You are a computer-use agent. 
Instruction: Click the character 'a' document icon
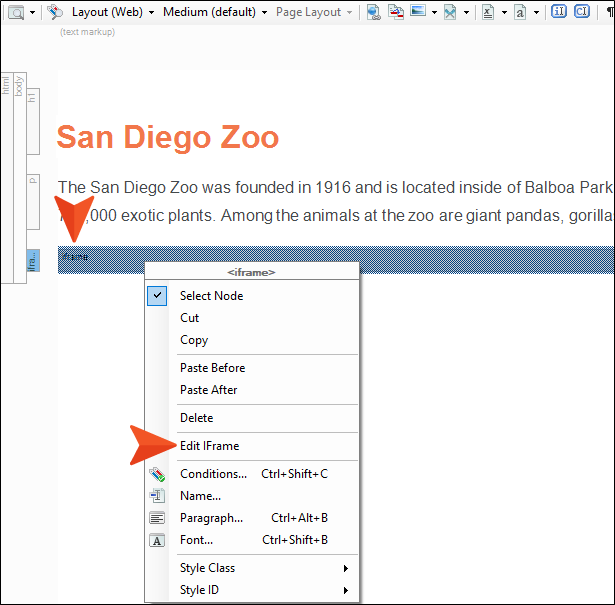pyautogui.click(x=520, y=12)
